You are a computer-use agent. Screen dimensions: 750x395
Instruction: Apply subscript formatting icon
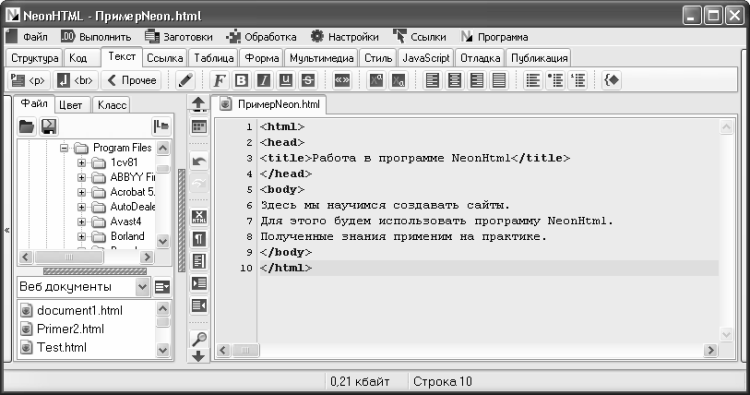pyautogui.click(x=398, y=80)
